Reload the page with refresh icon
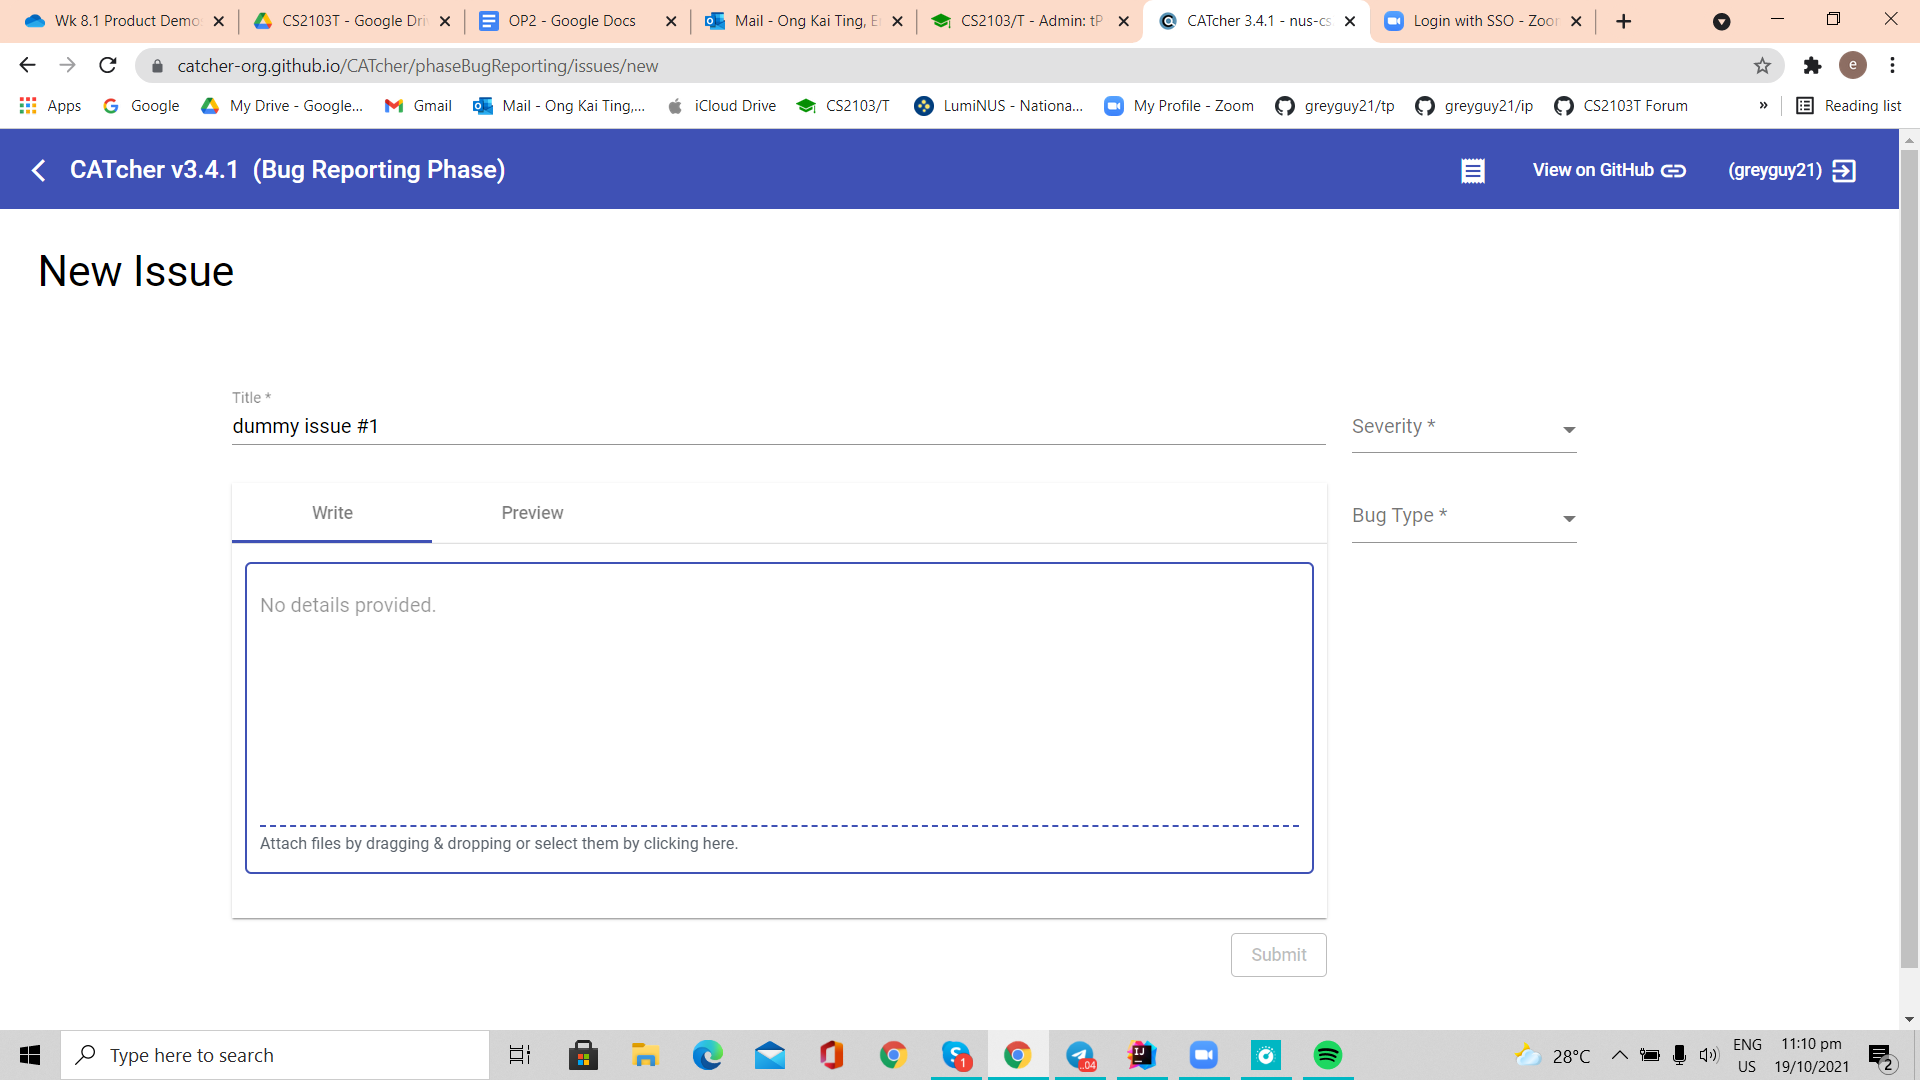 click(108, 66)
